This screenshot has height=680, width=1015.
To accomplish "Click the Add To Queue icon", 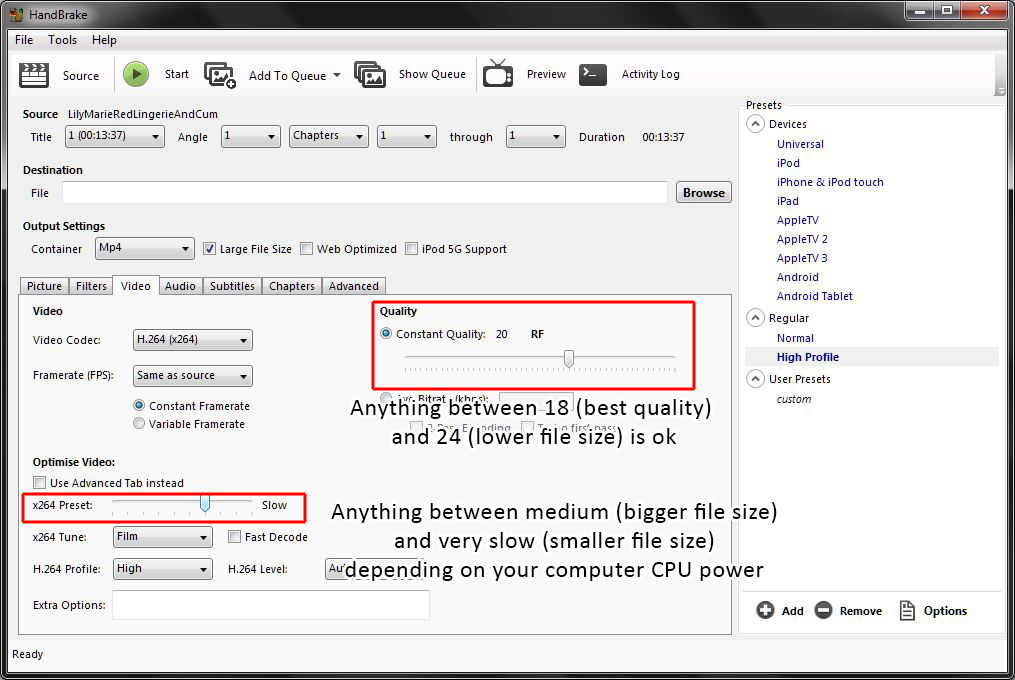I will (220, 75).
